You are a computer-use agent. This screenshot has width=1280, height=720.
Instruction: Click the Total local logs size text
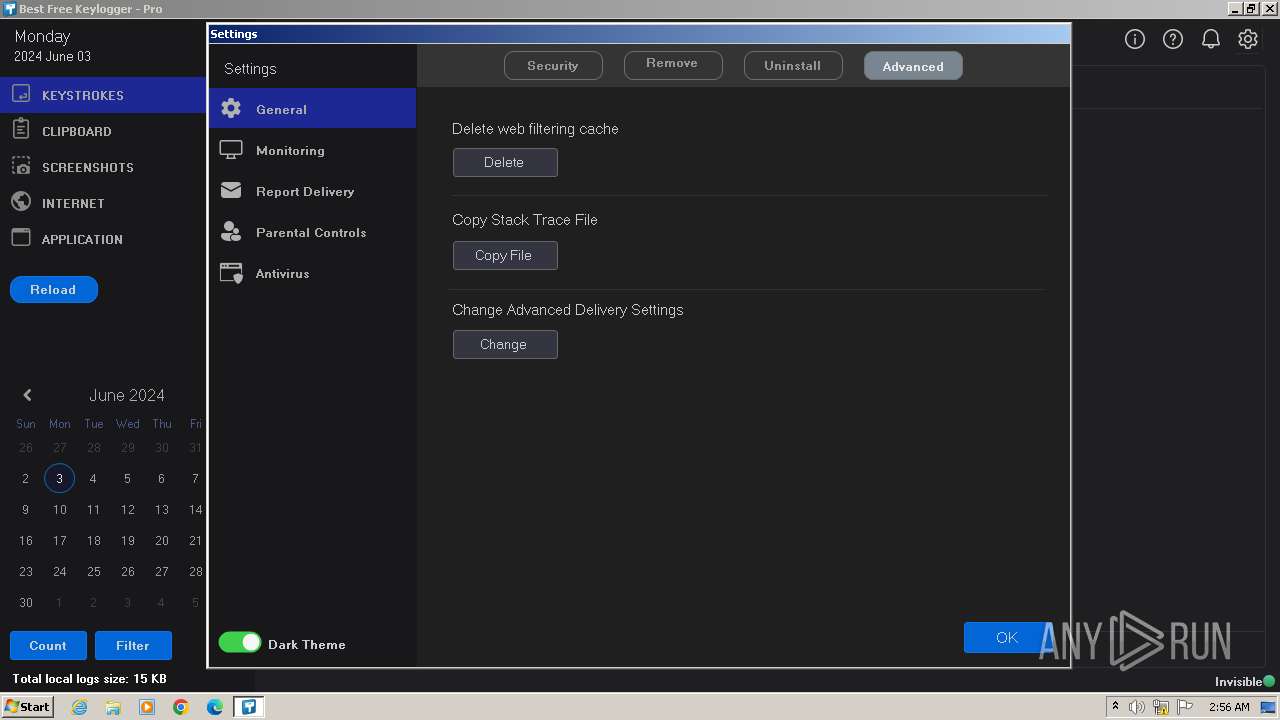click(89, 679)
